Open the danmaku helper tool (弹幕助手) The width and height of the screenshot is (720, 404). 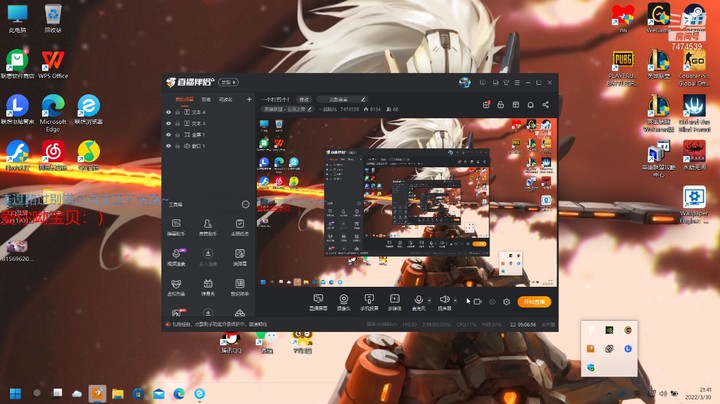[176, 227]
